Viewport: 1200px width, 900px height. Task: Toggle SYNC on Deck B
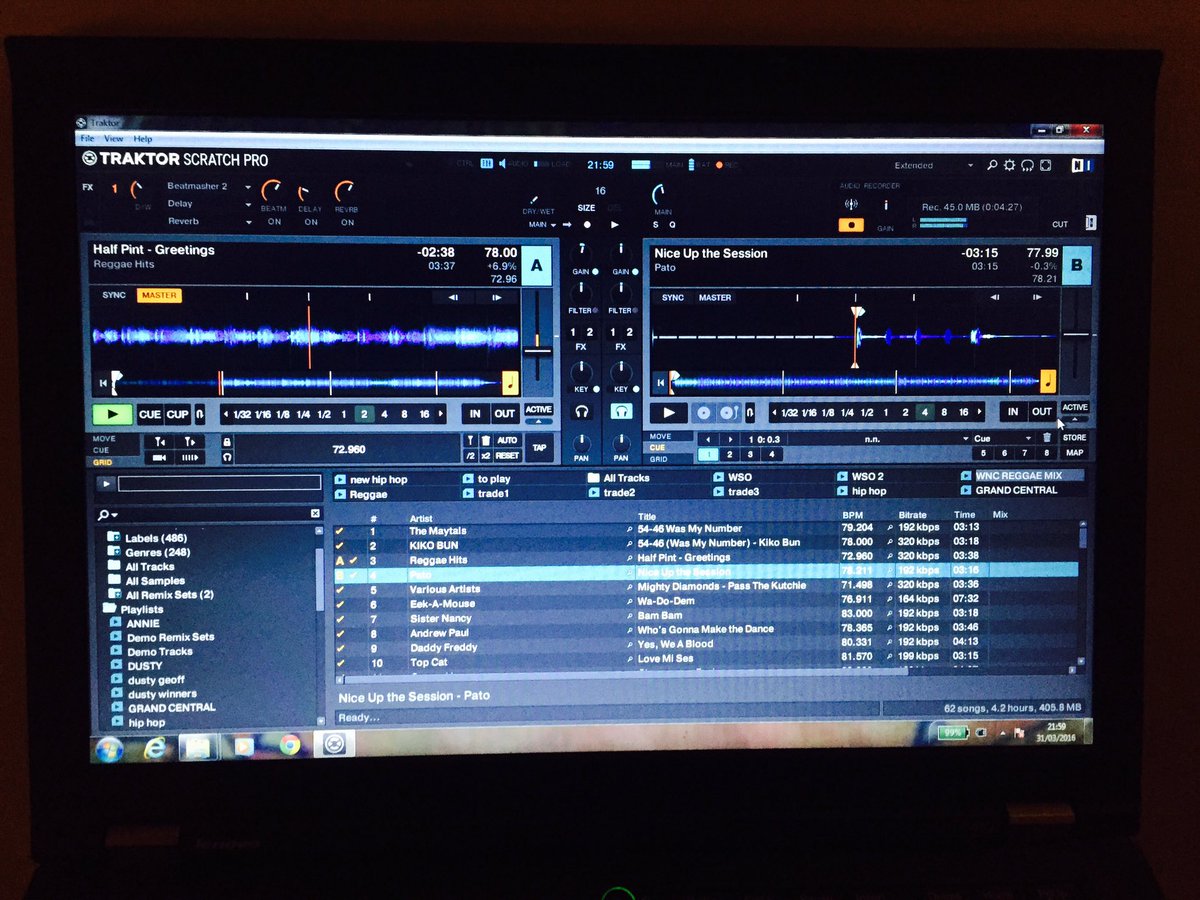tap(673, 297)
